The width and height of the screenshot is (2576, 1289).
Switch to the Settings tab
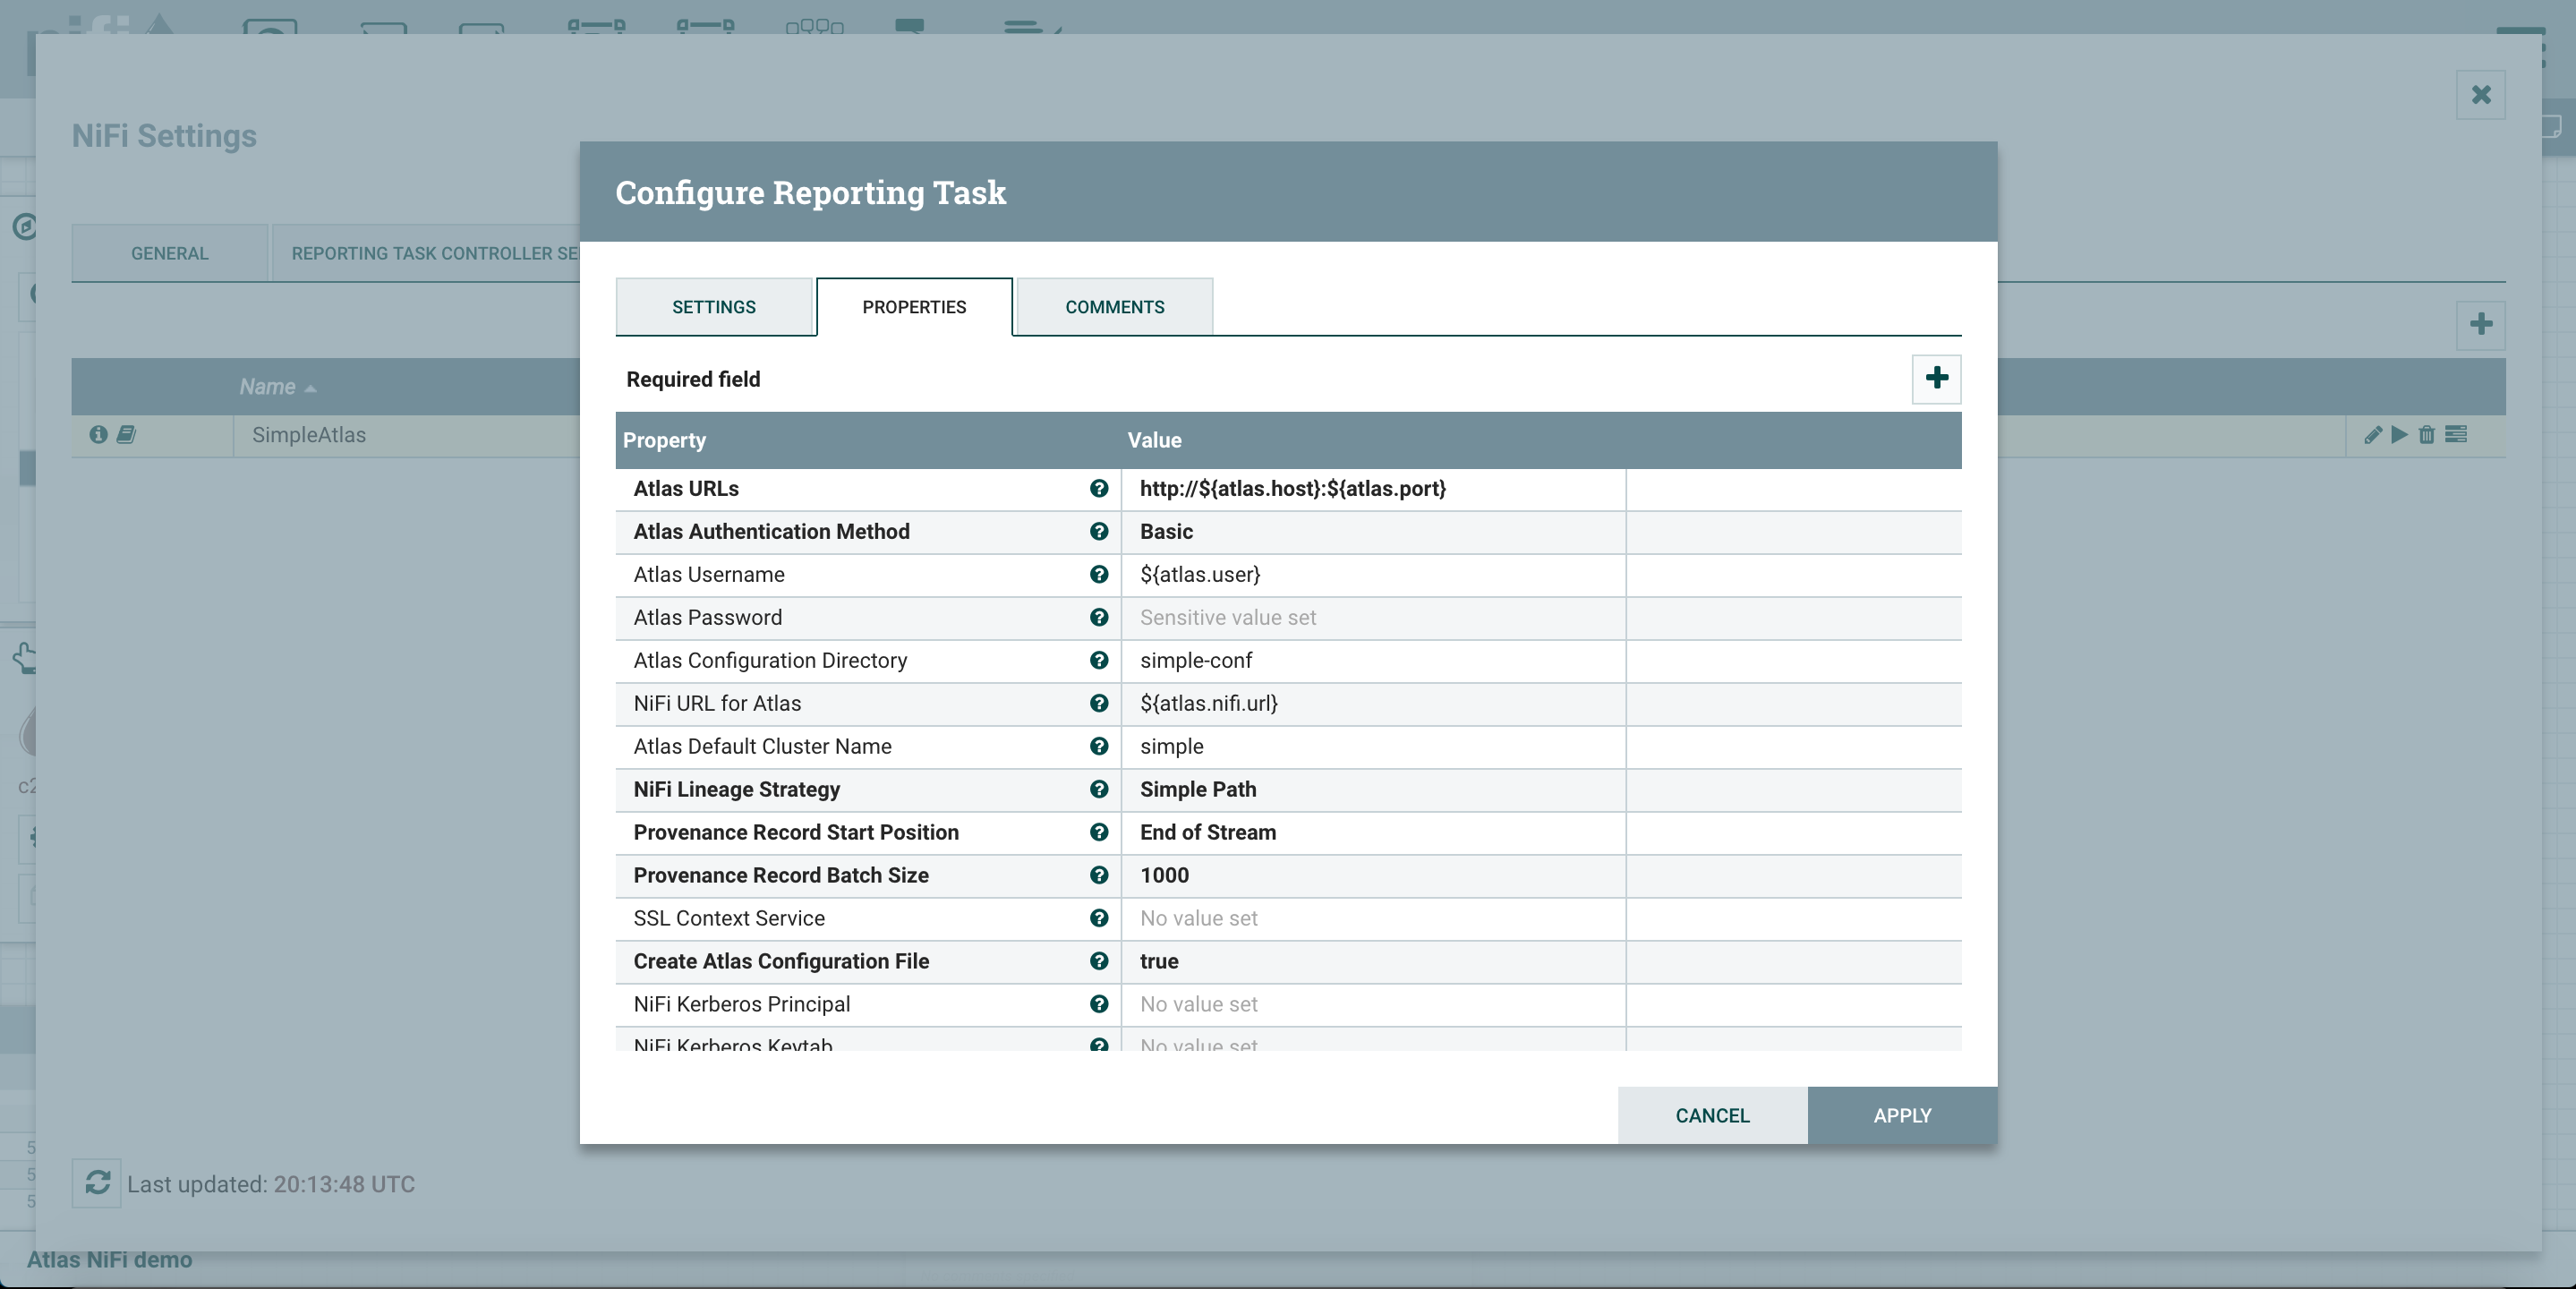coord(713,307)
